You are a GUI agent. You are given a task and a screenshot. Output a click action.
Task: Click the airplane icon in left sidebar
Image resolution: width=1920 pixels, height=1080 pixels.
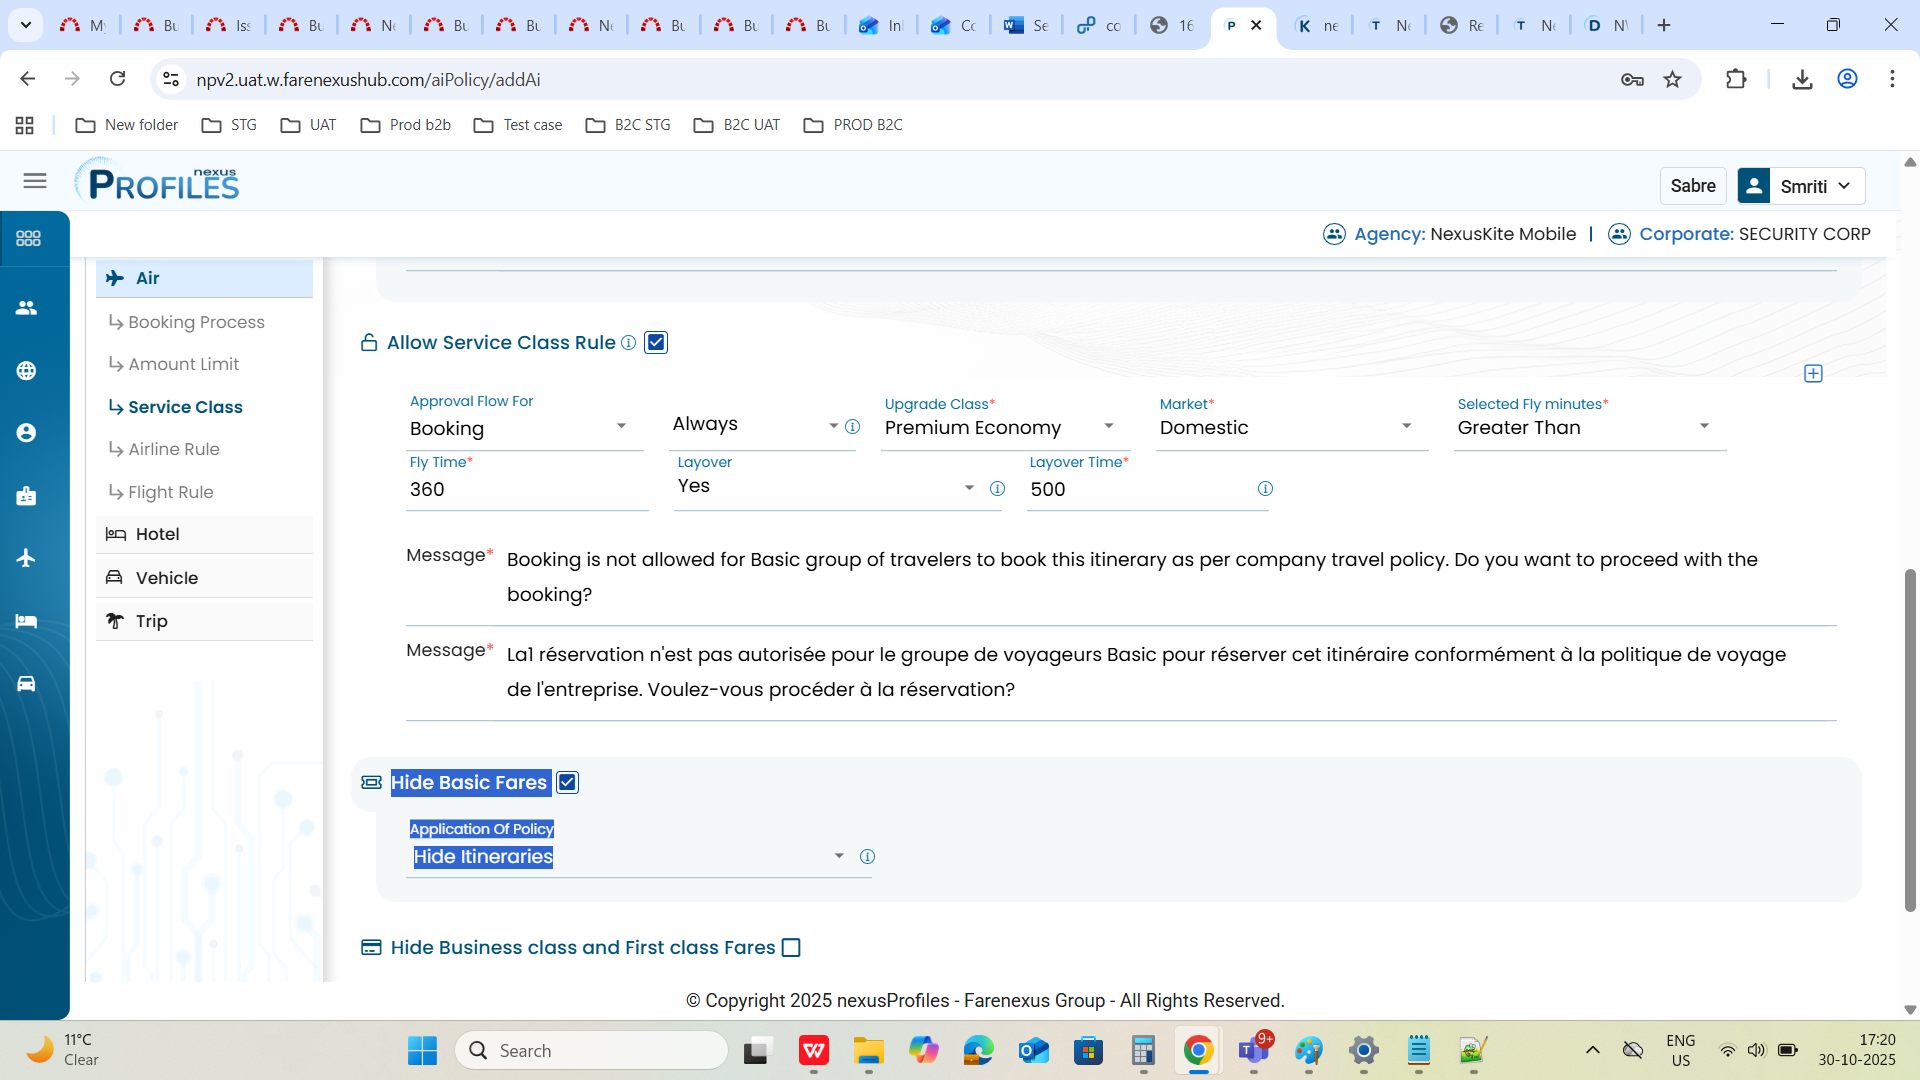(x=27, y=558)
